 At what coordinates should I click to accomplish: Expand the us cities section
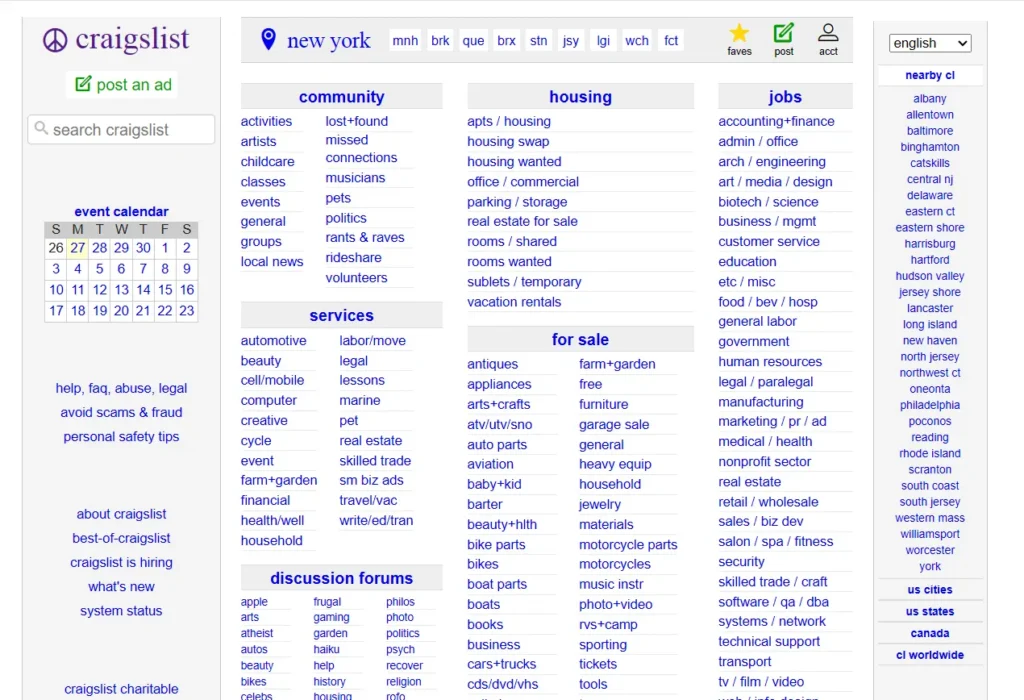click(x=930, y=590)
